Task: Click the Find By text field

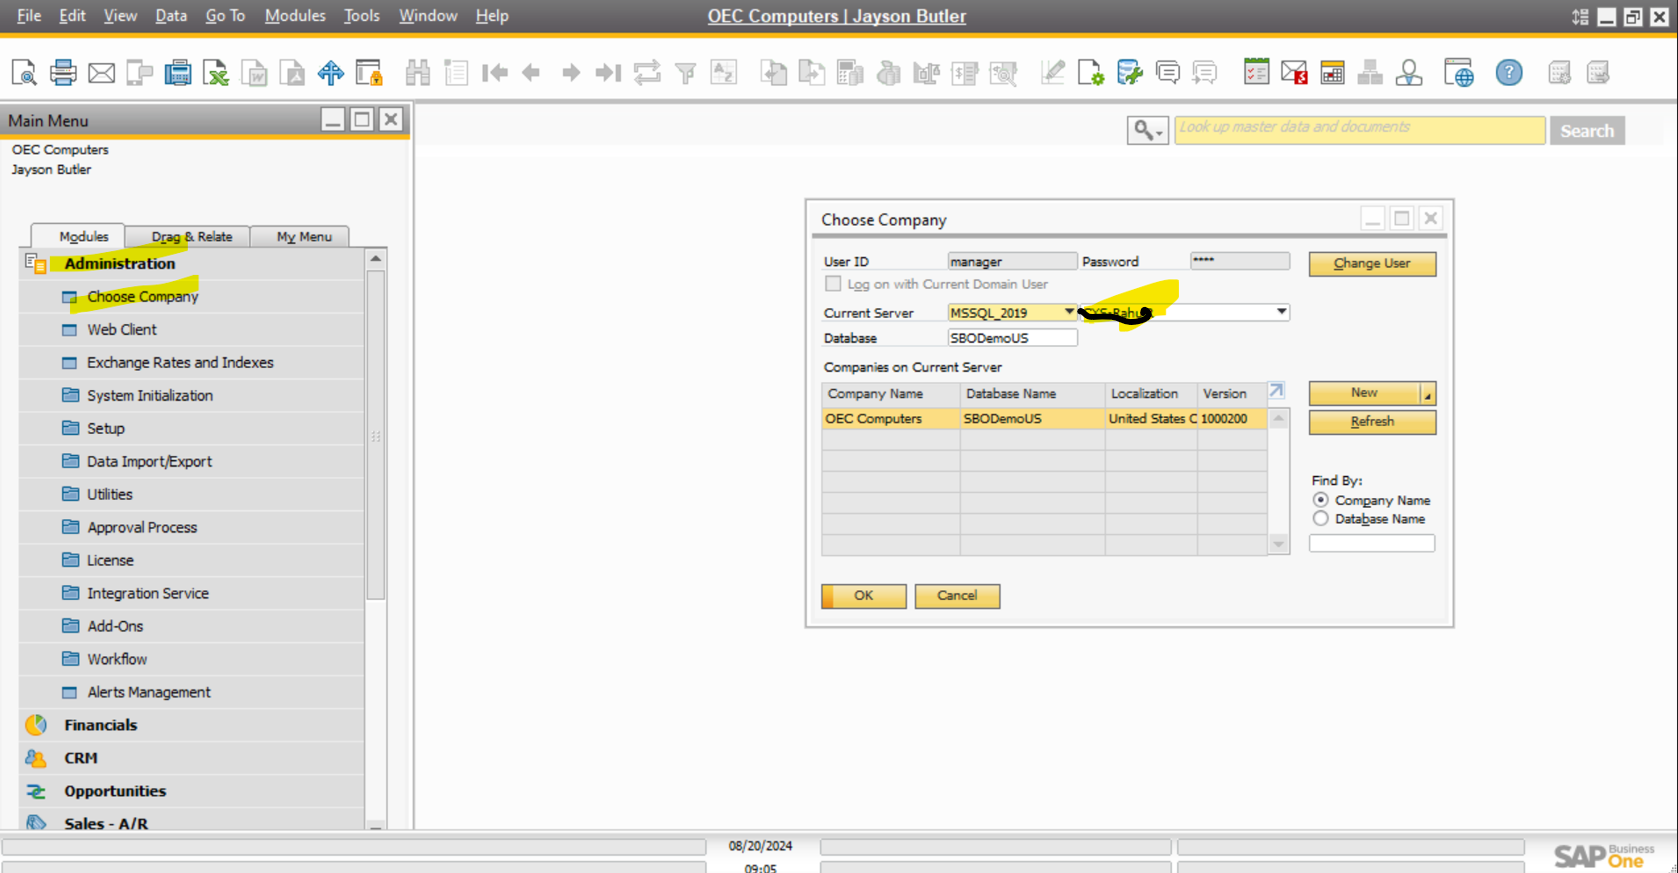Action: tap(1372, 543)
